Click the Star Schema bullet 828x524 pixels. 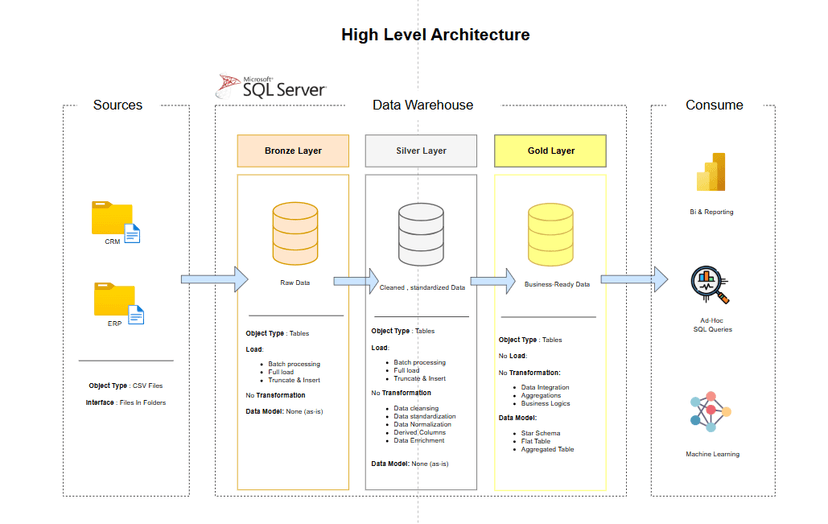click(x=541, y=433)
